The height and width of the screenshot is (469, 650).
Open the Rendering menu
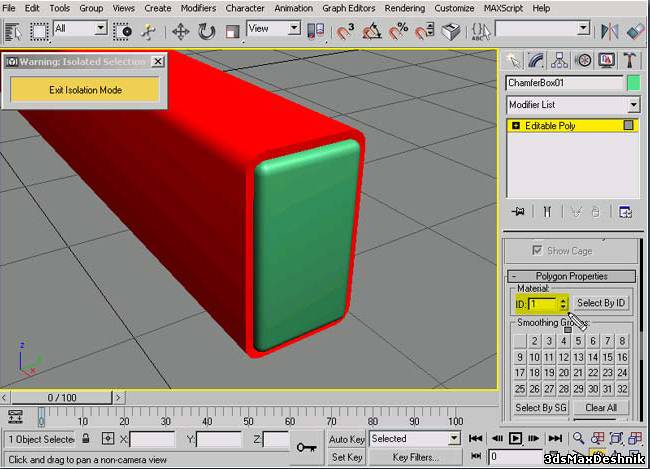(405, 8)
